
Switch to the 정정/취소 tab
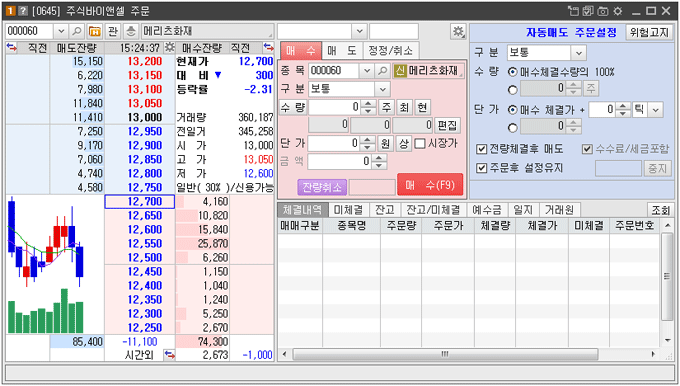coord(391,51)
